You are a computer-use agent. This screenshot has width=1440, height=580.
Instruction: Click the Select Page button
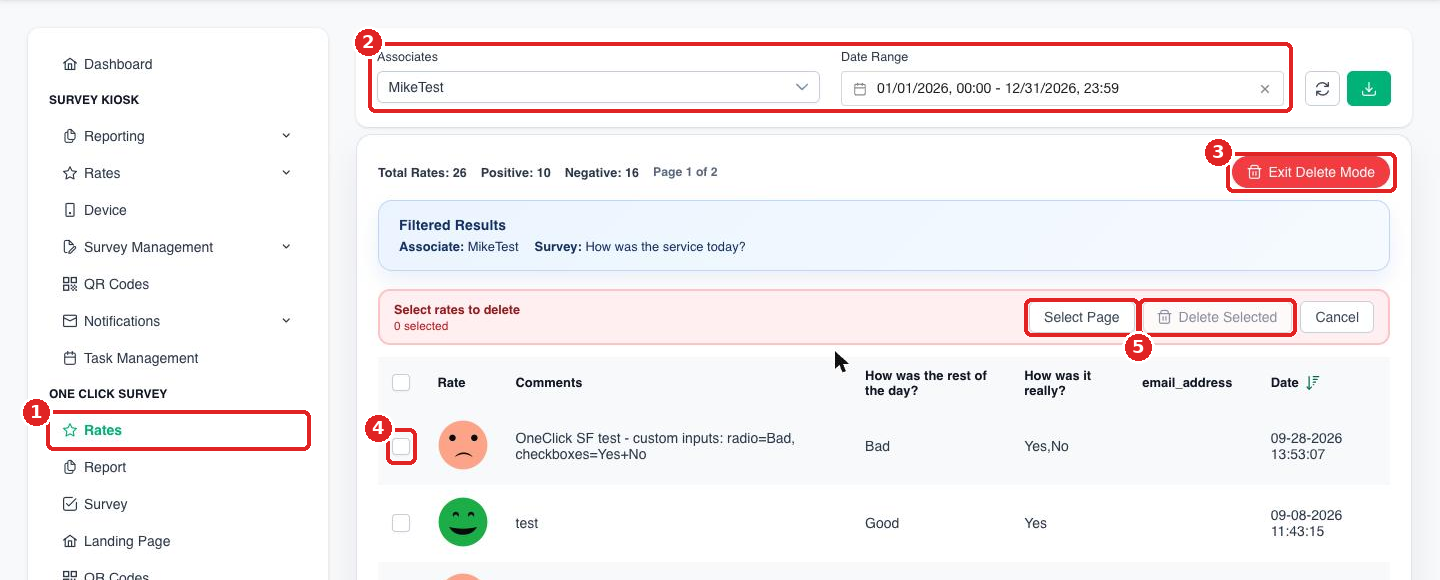tap(1081, 317)
